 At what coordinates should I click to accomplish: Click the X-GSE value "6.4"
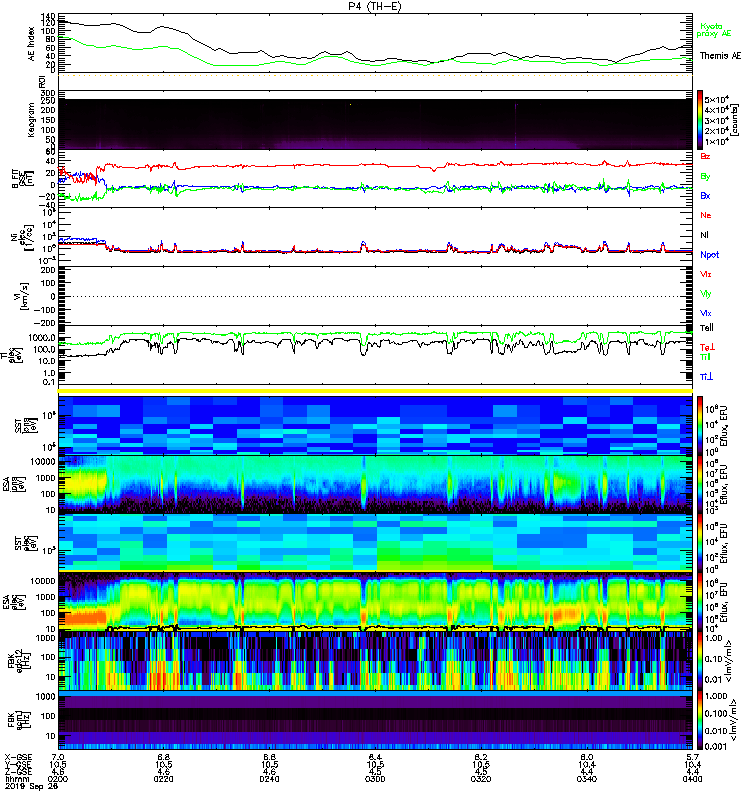(x=375, y=757)
